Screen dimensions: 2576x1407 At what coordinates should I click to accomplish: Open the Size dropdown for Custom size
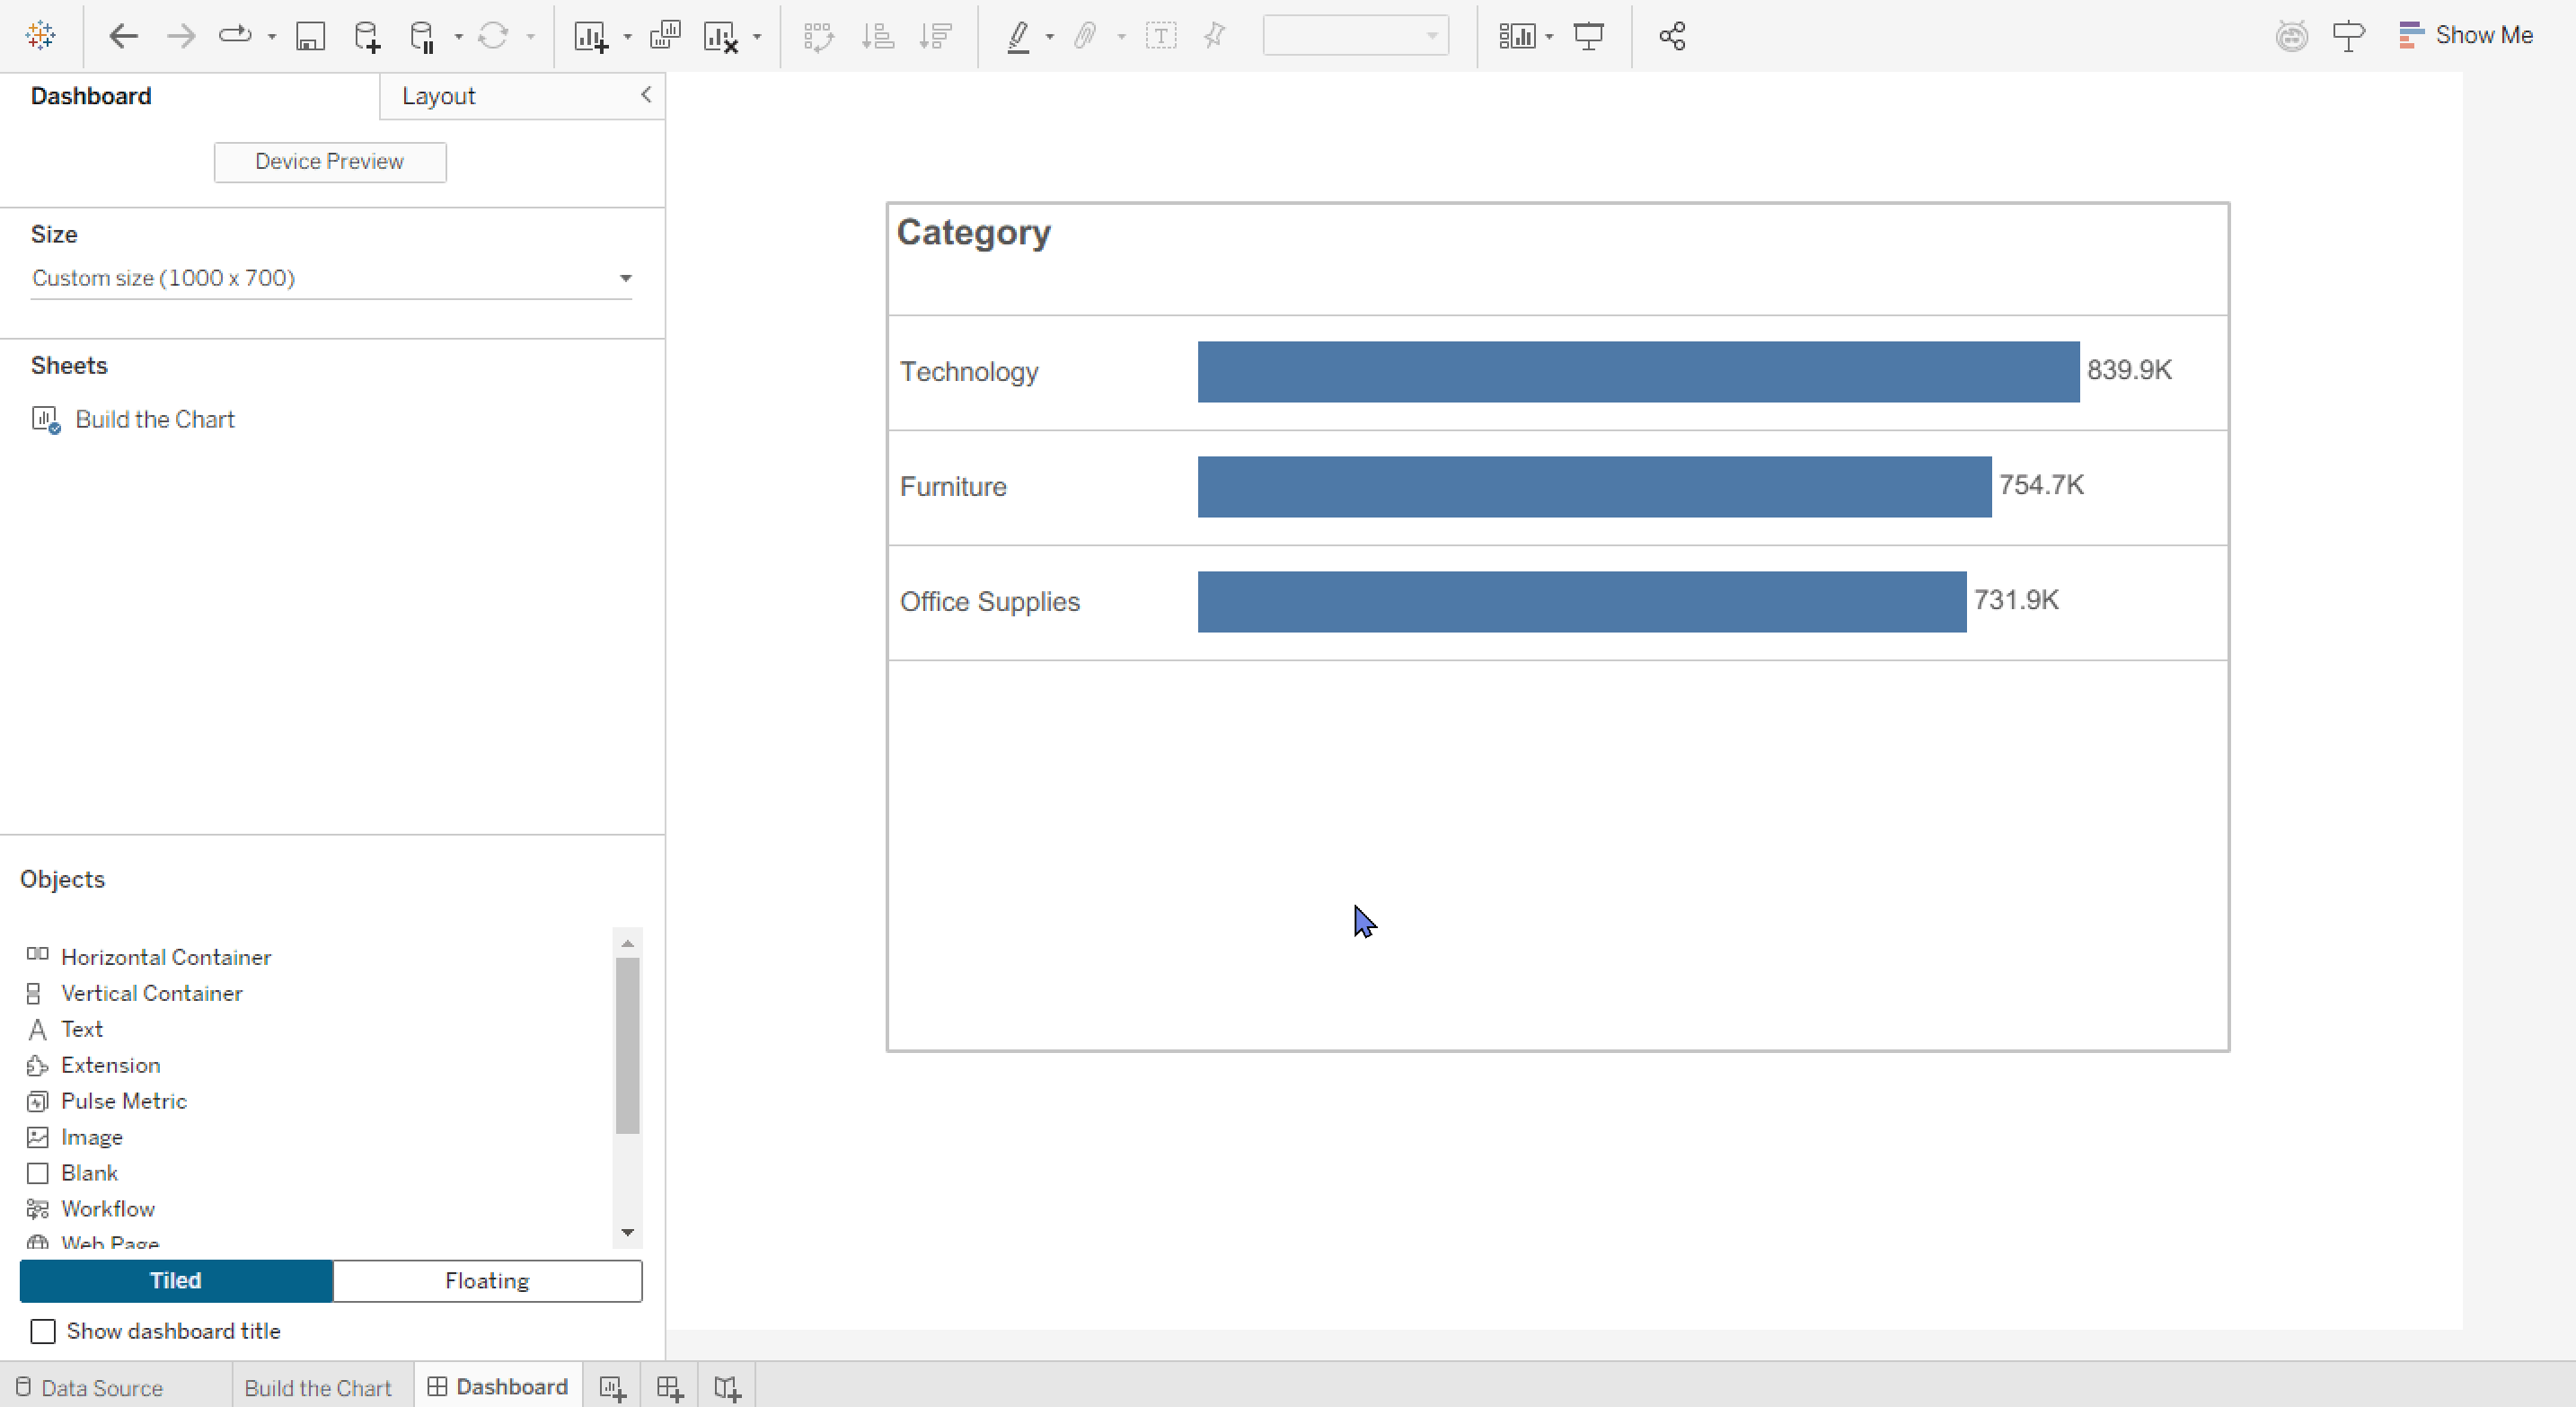(x=331, y=278)
